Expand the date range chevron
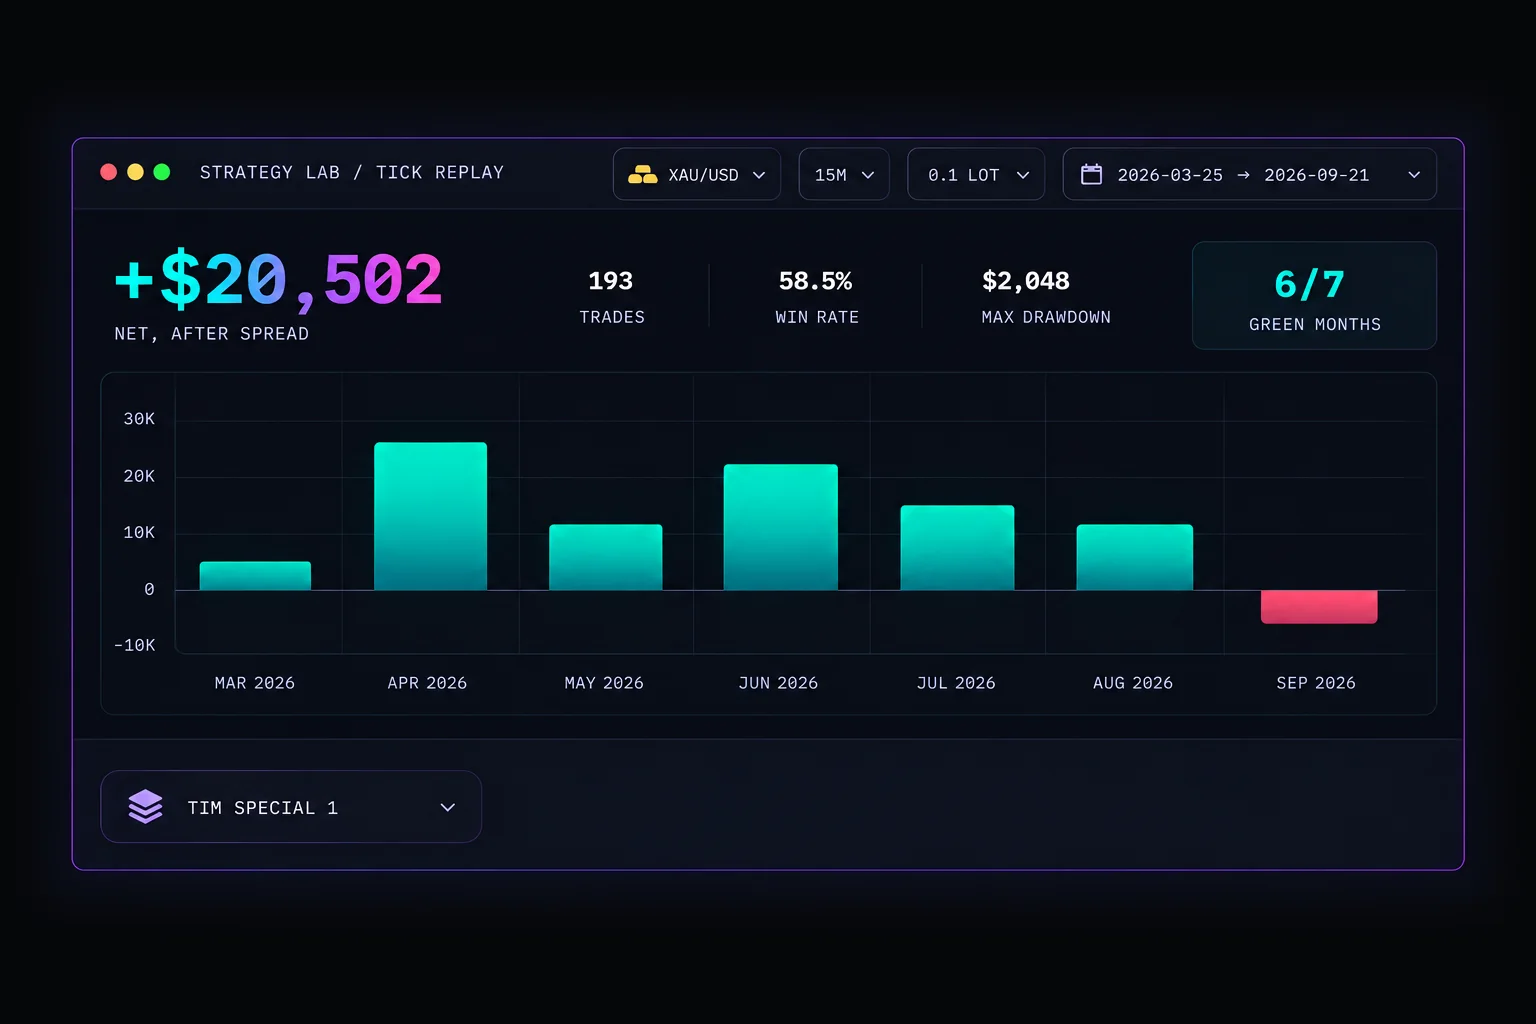This screenshot has width=1536, height=1024. [1414, 175]
